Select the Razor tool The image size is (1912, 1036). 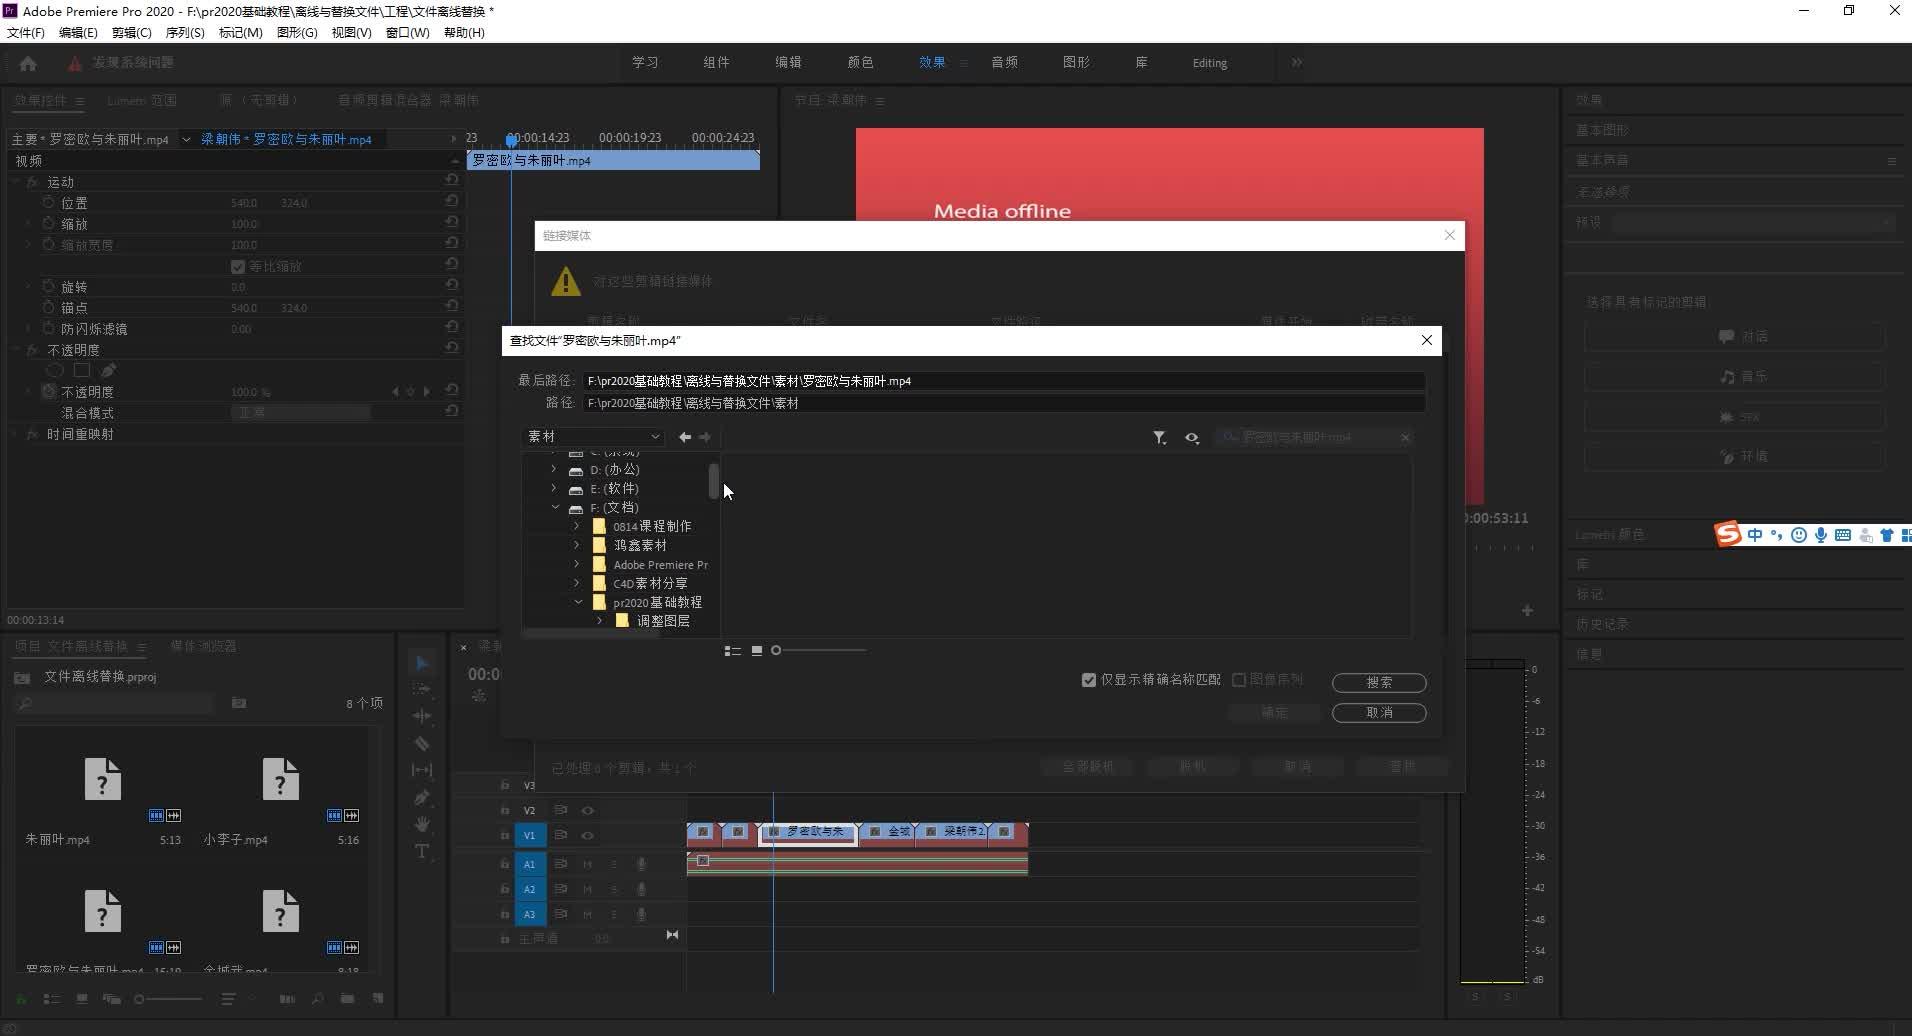click(x=422, y=743)
